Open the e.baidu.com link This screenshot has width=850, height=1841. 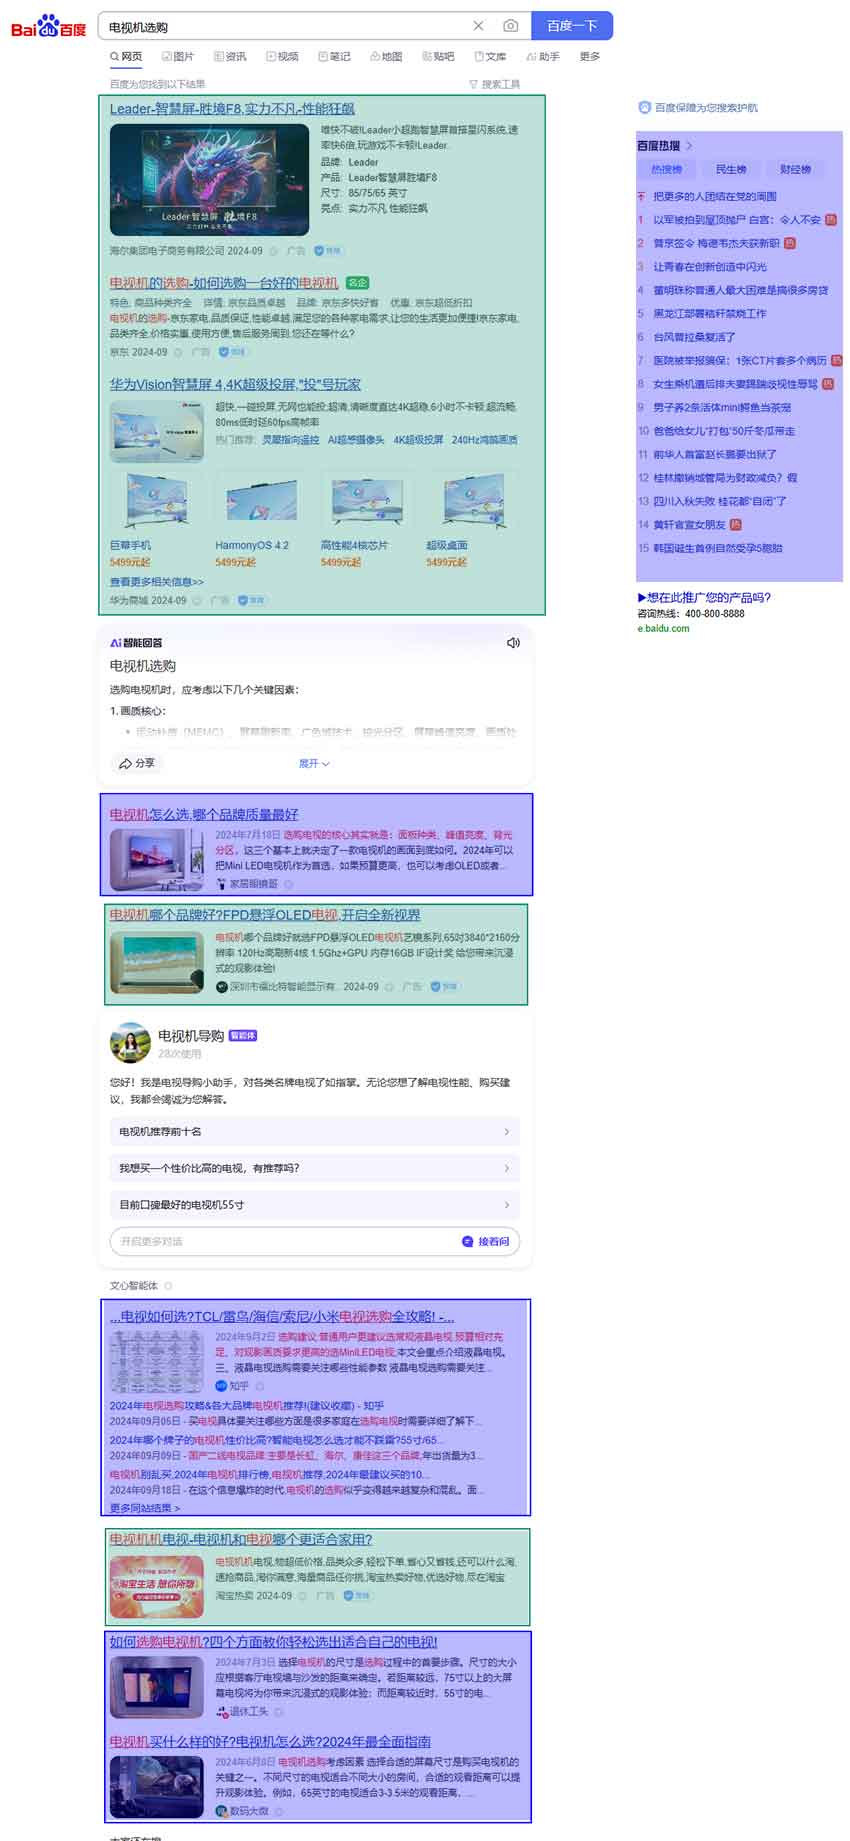[x=663, y=628]
